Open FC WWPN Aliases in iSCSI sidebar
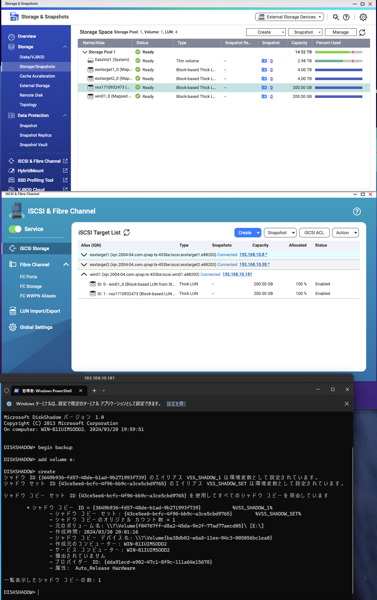This screenshot has width=377, height=600. pyautogui.click(x=38, y=296)
